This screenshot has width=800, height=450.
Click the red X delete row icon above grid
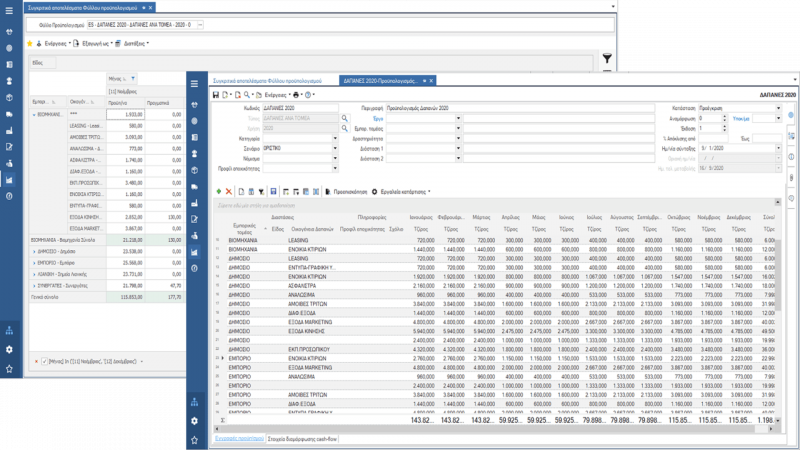tap(229, 192)
